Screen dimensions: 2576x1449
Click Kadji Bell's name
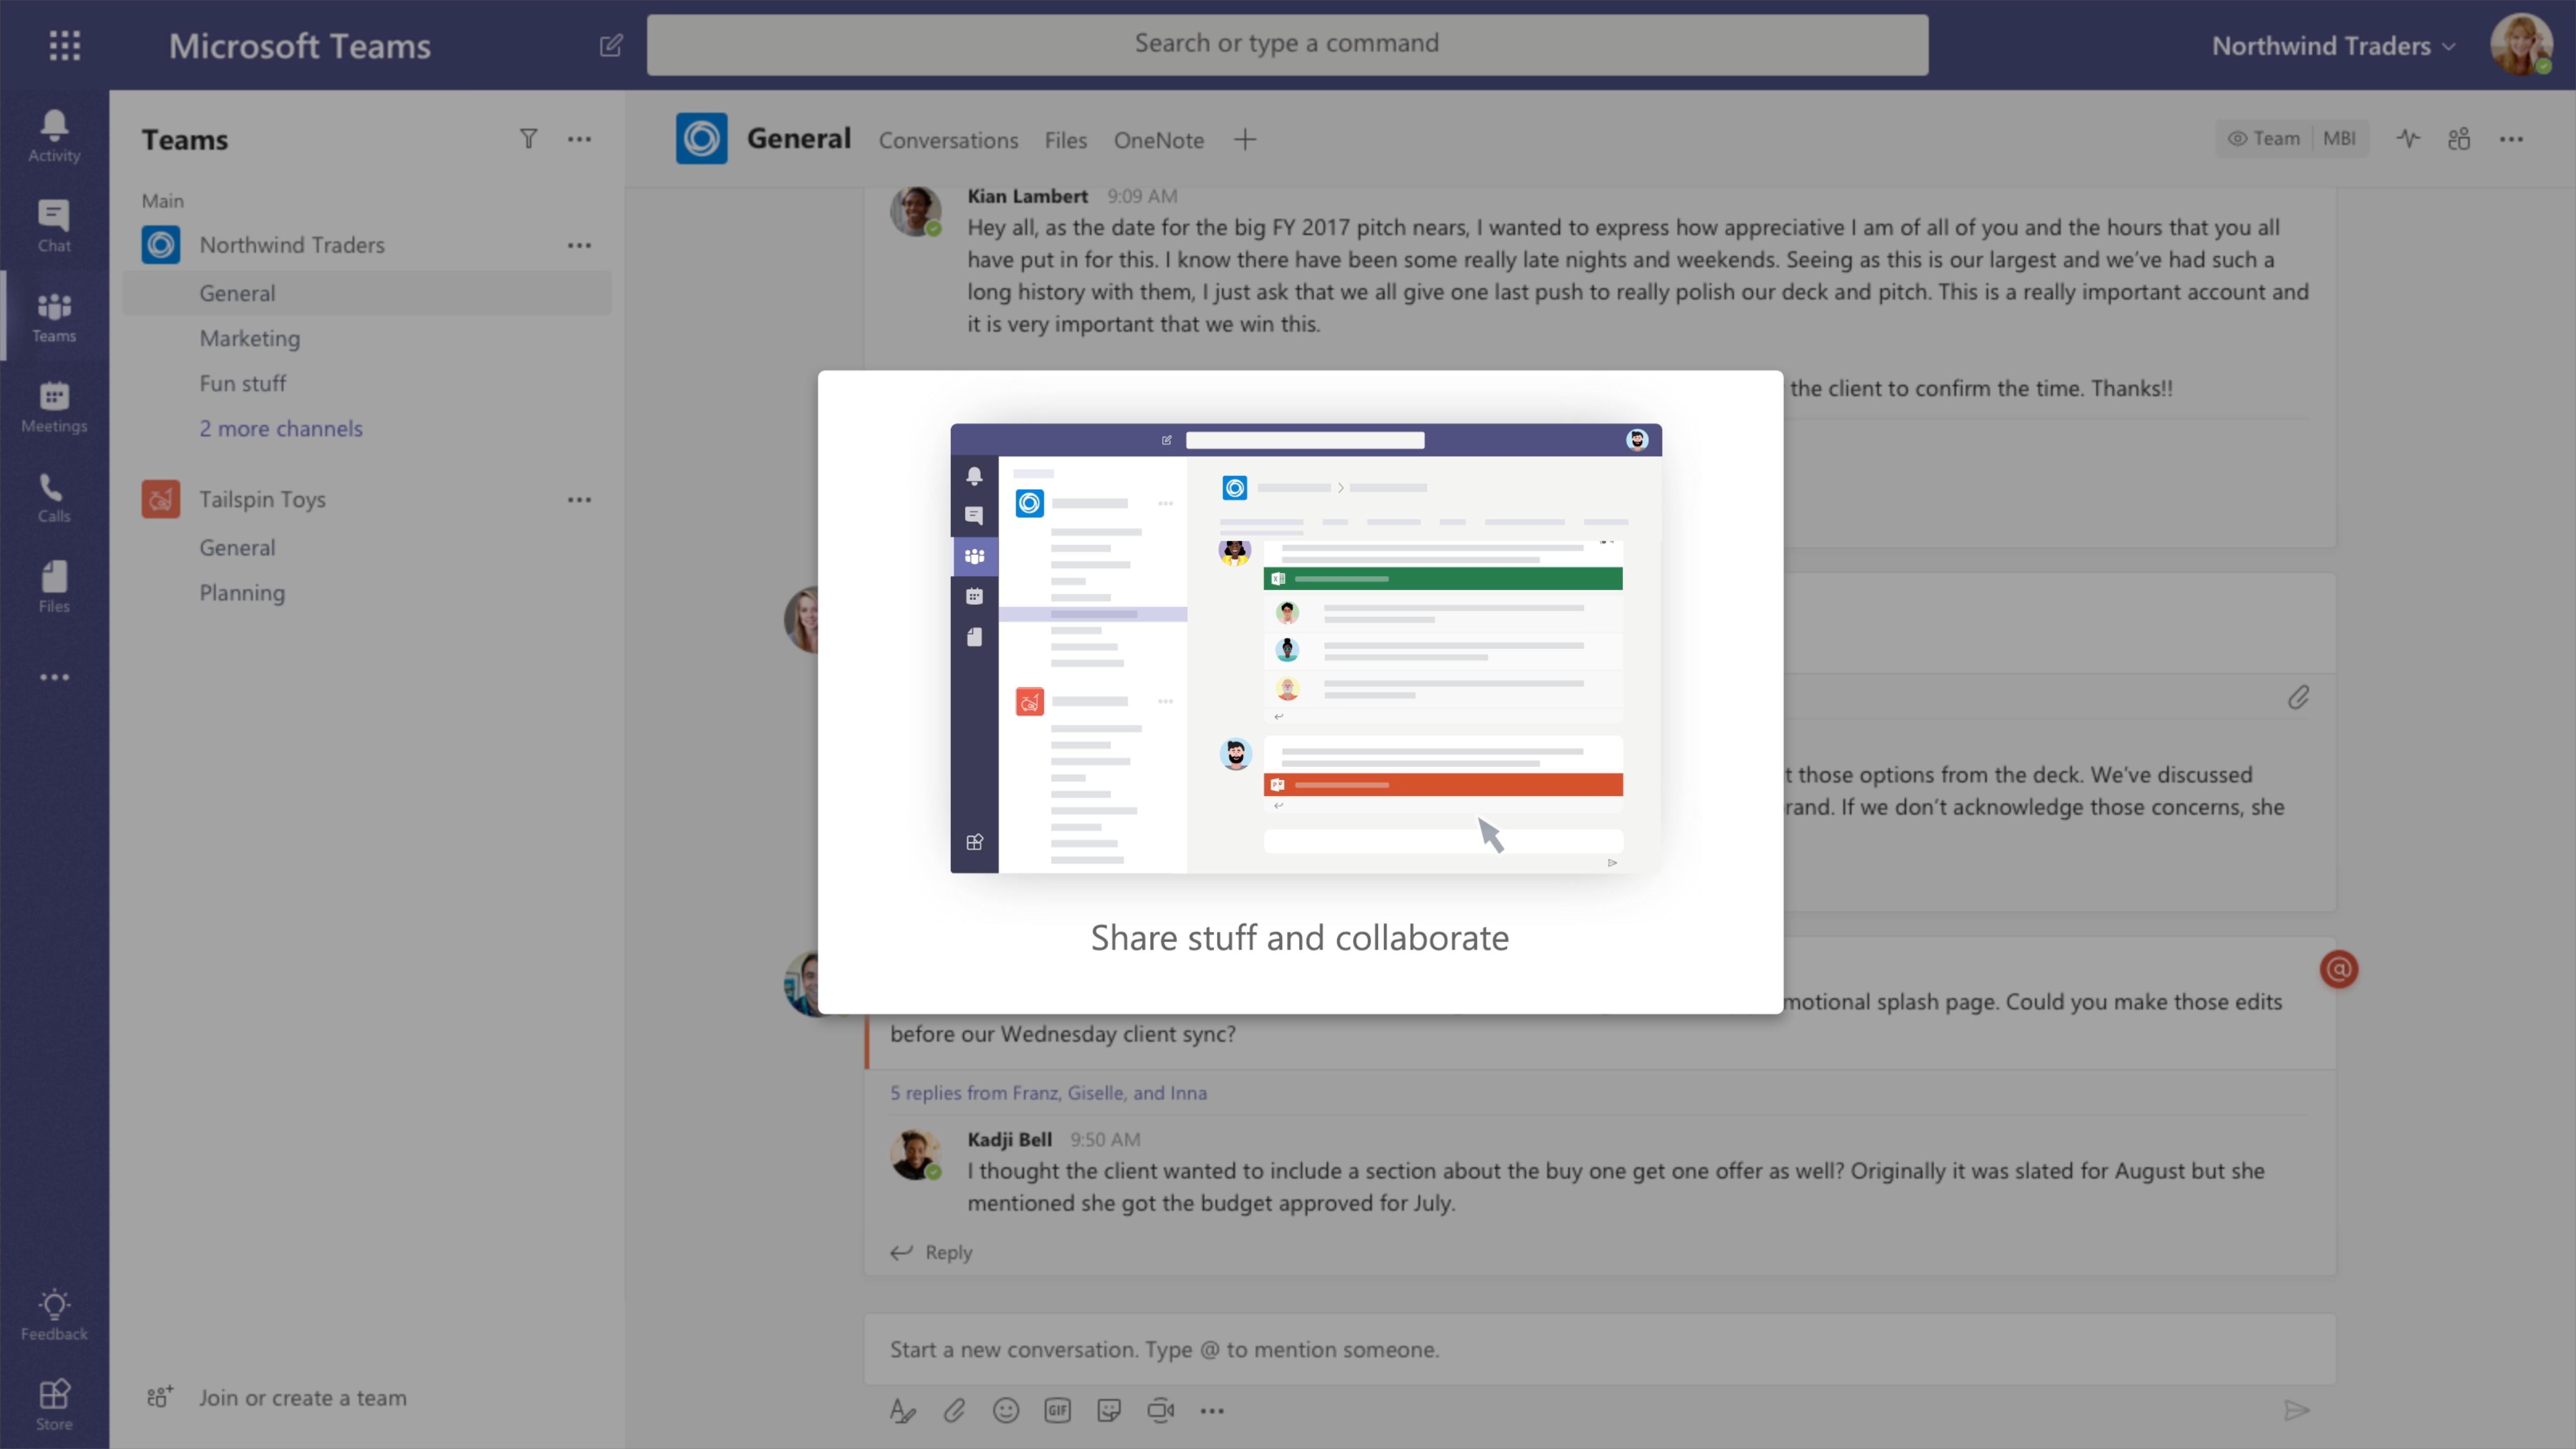pos(1009,1139)
